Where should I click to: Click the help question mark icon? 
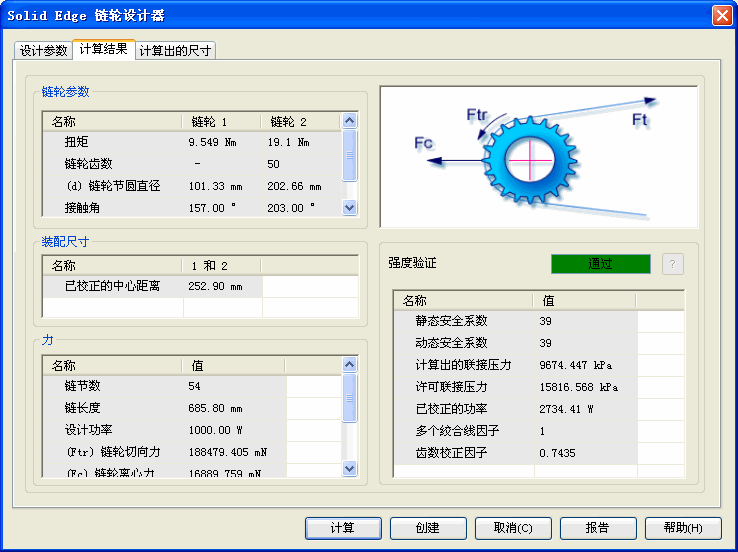pyautogui.click(x=674, y=264)
